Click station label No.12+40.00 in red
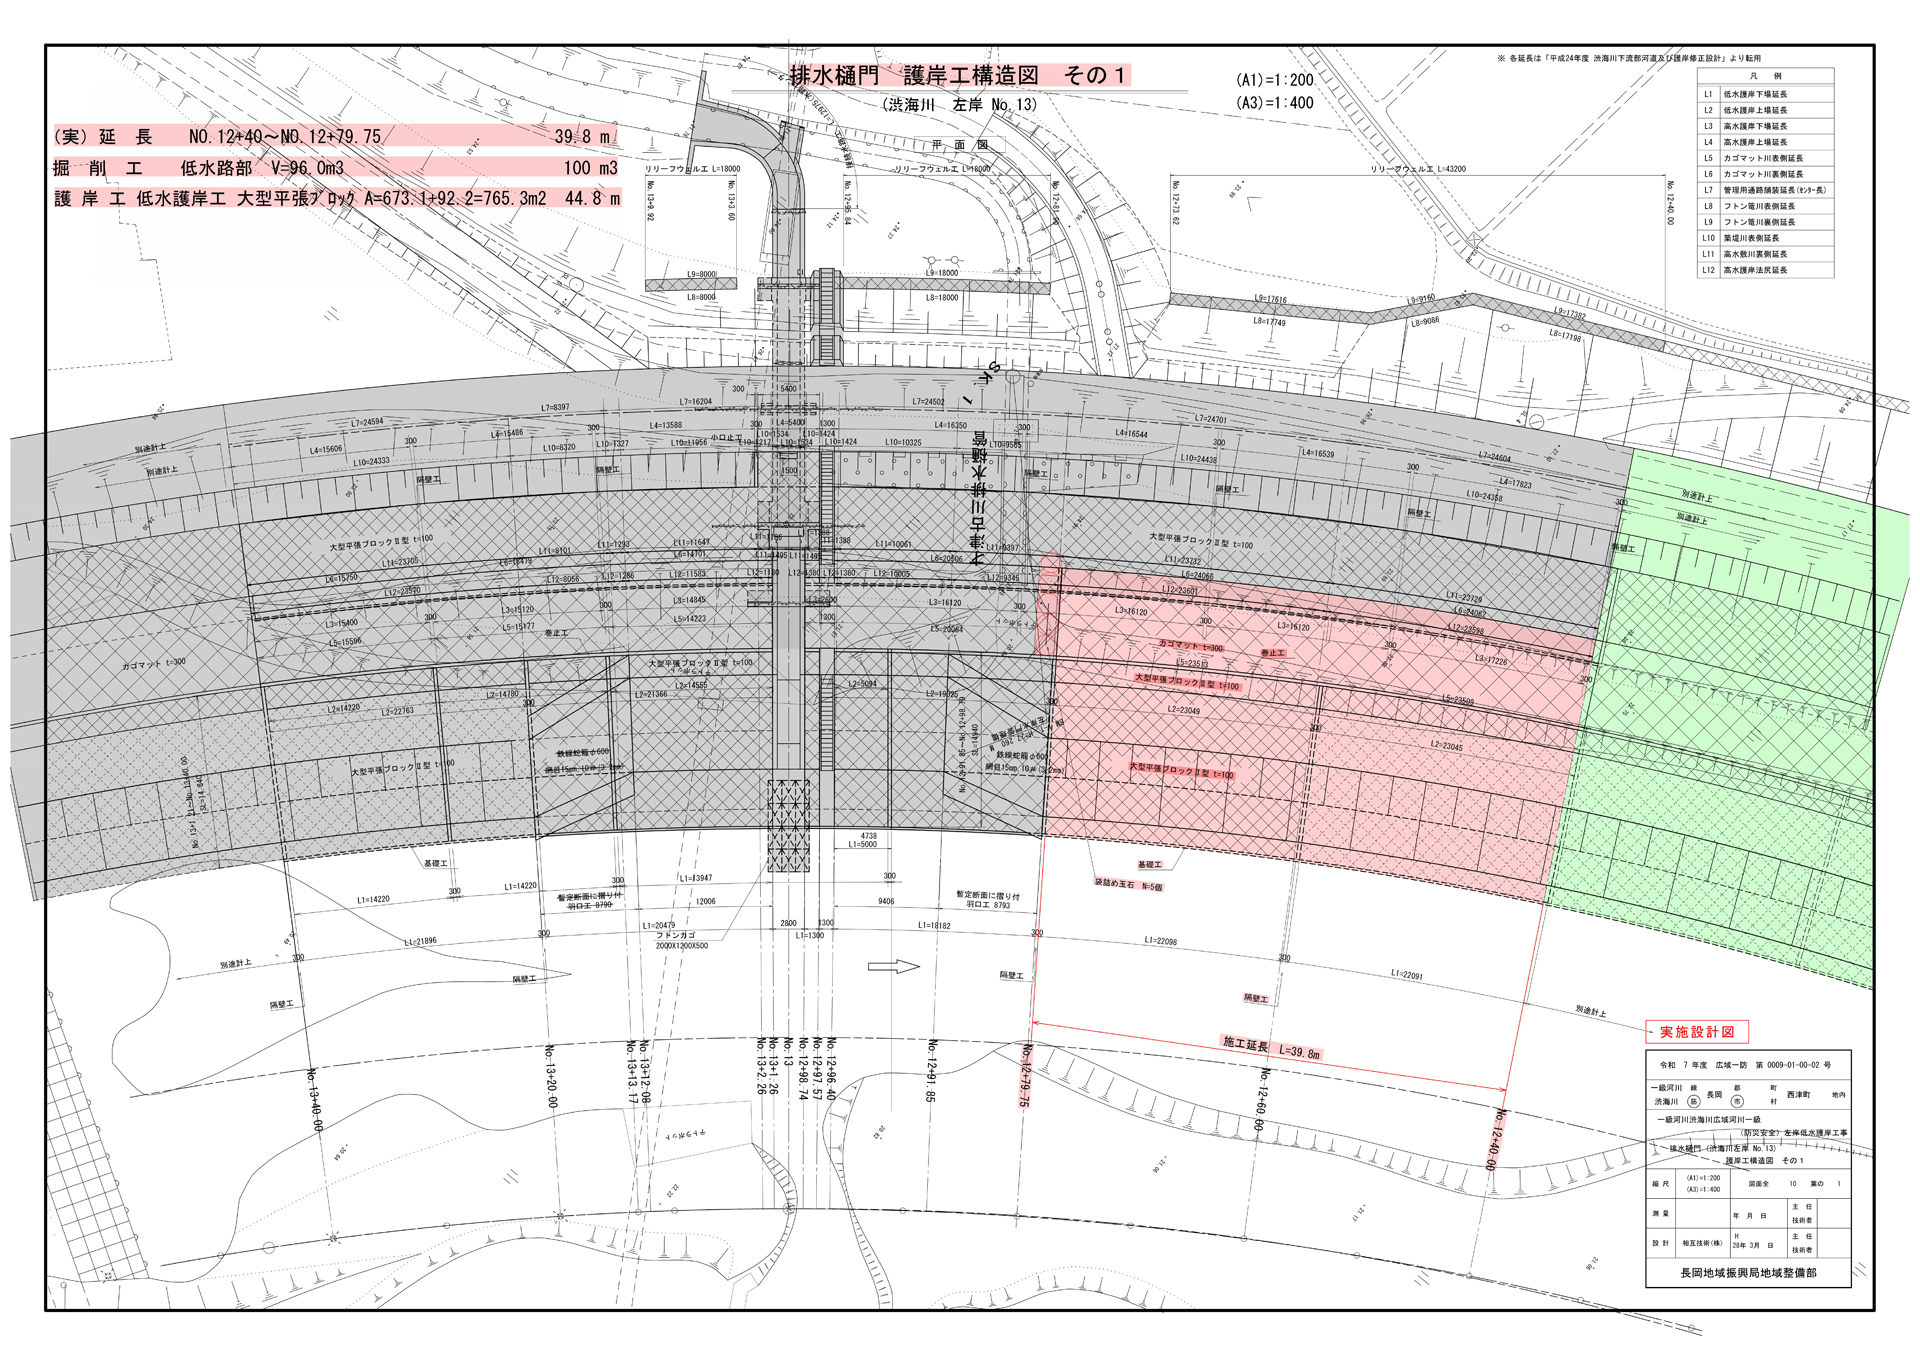This screenshot has width=1920, height=1356. 1497,1139
